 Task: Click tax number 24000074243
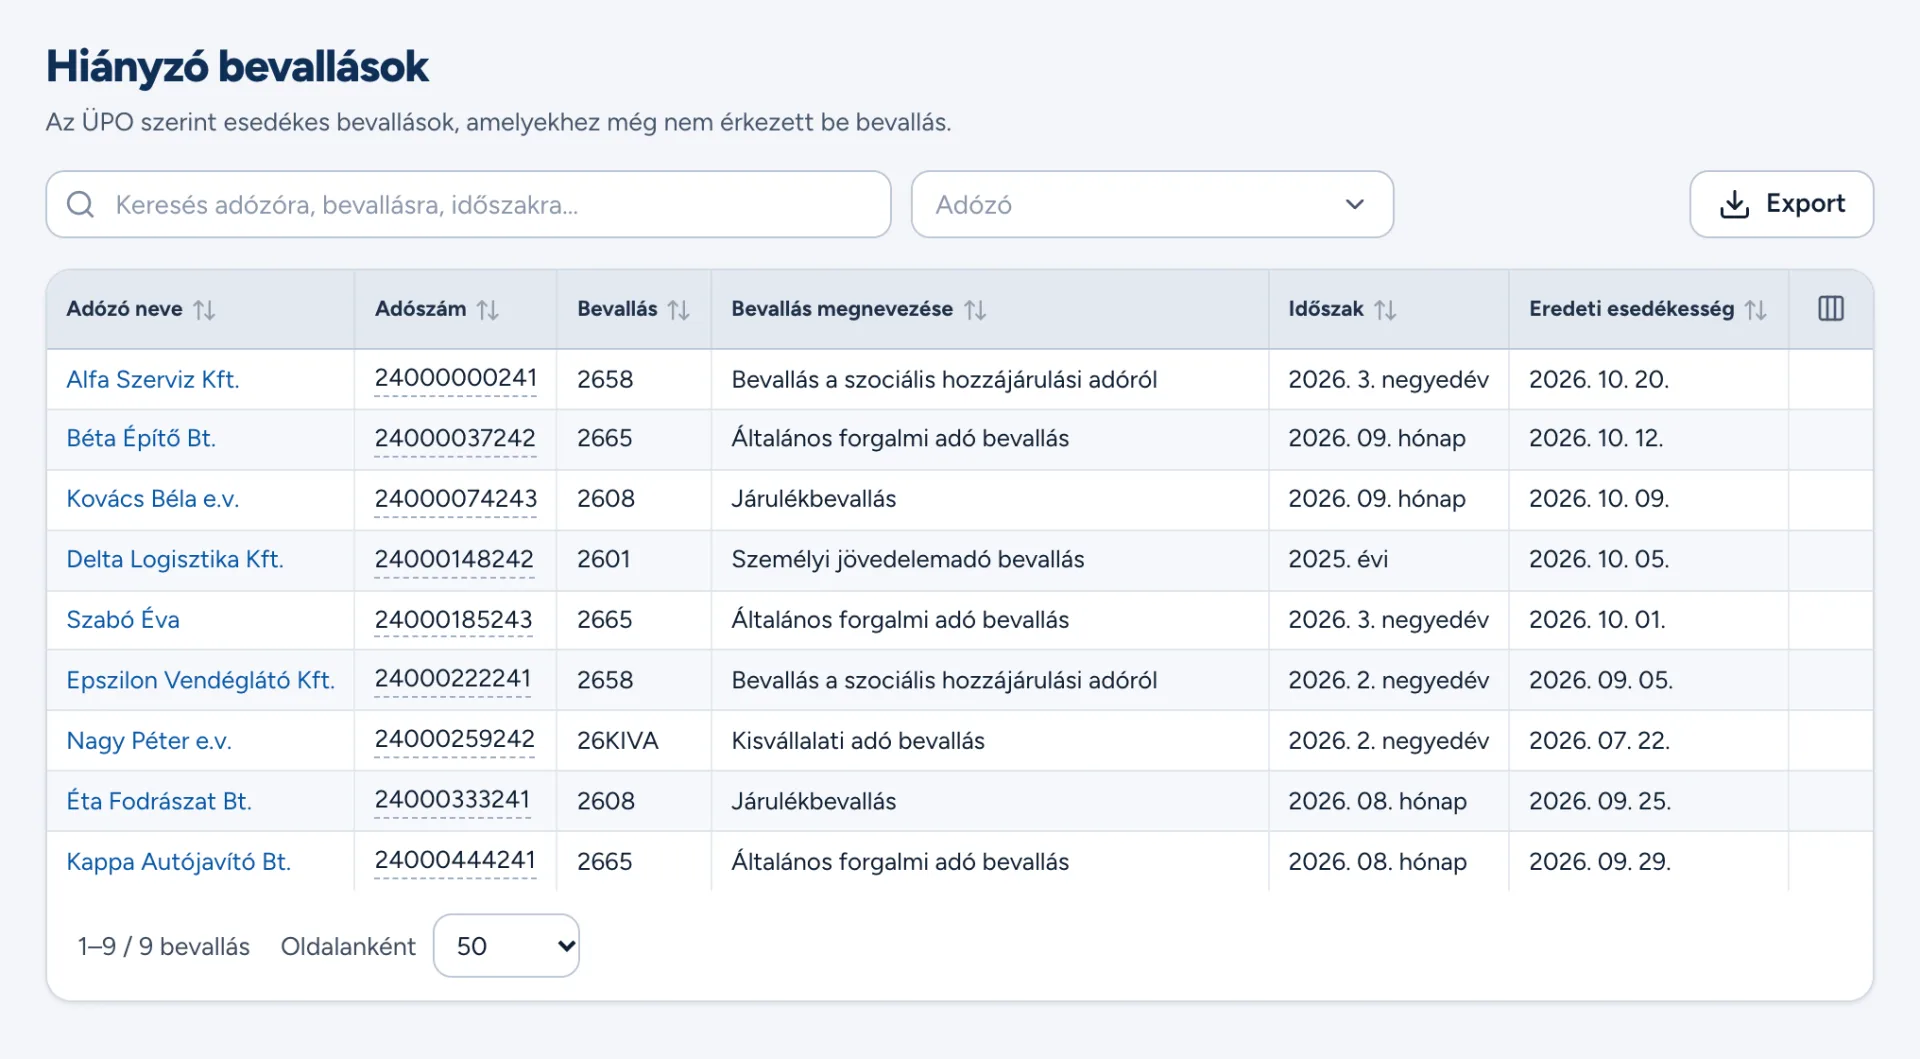[x=456, y=498]
